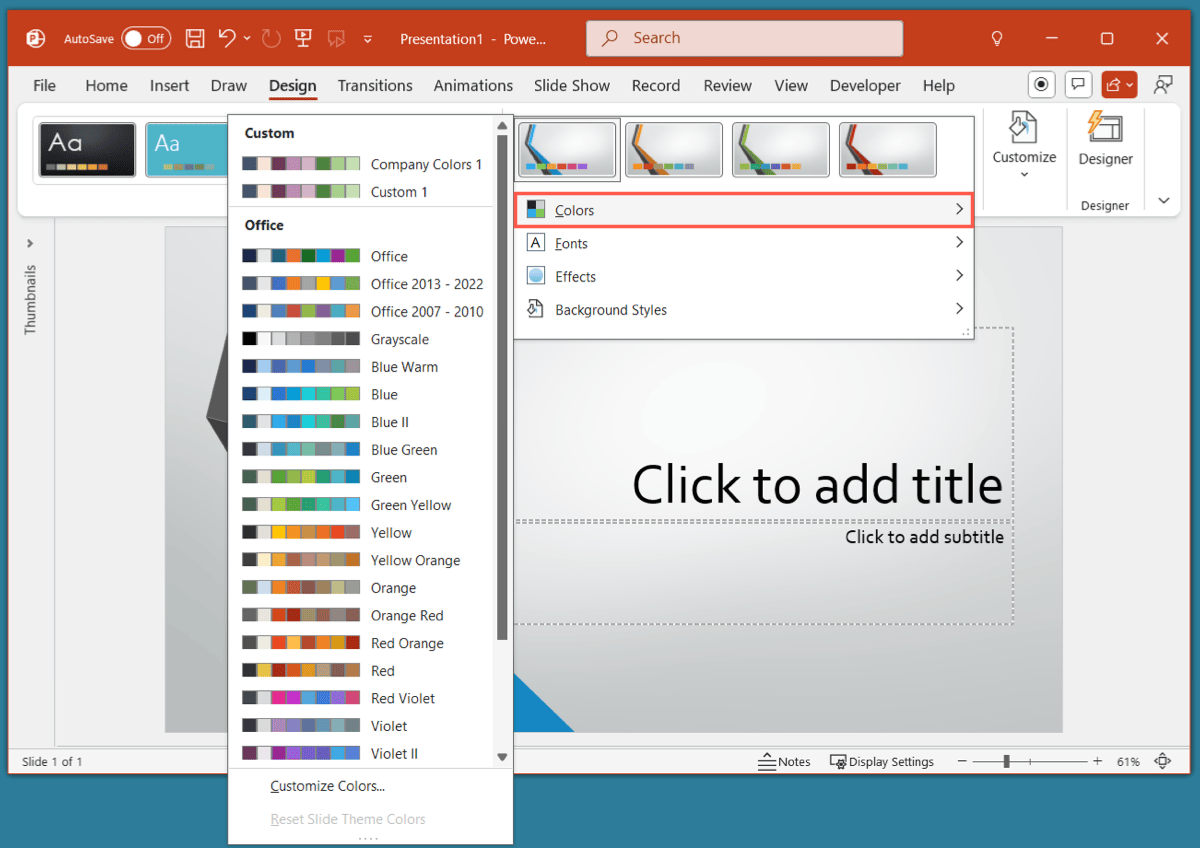Choose the Company Colors 1 palette
Viewport: 1200px width, 848px height.
362,164
